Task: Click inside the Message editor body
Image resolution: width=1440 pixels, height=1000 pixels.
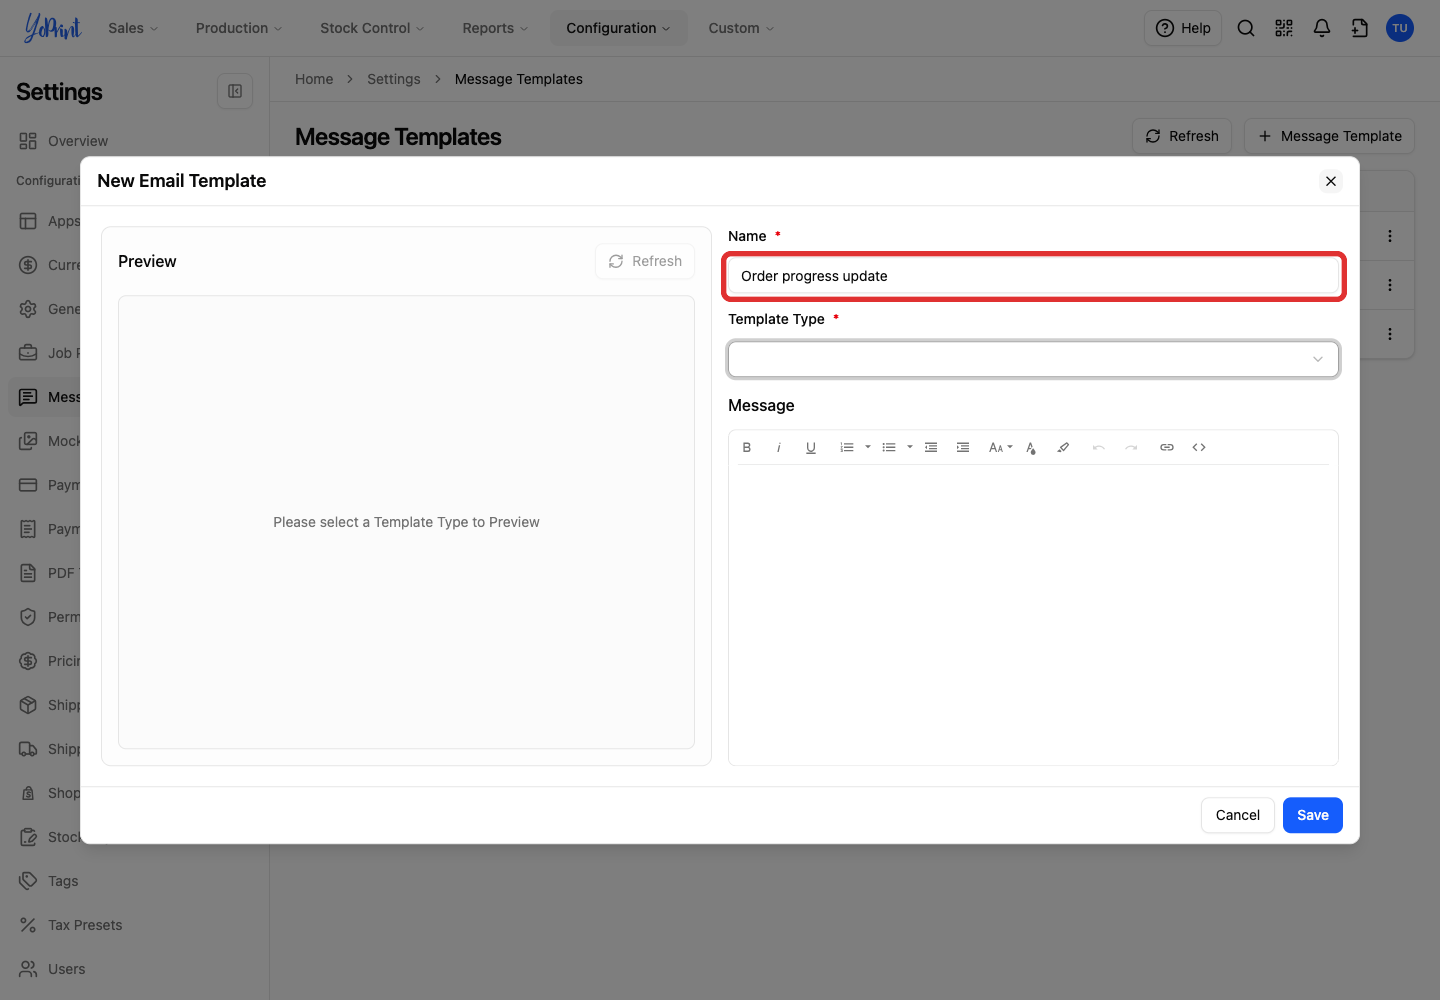Action: click(x=1033, y=614)
